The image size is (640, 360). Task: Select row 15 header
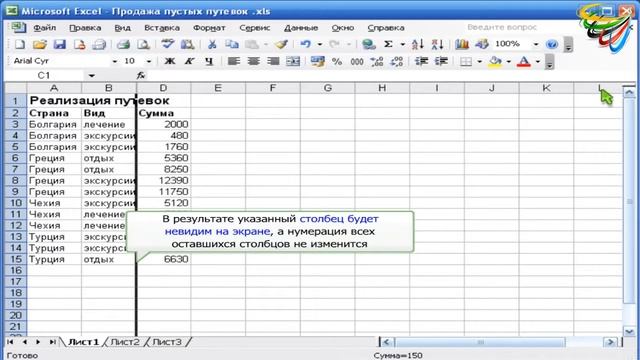coord(16,259)
